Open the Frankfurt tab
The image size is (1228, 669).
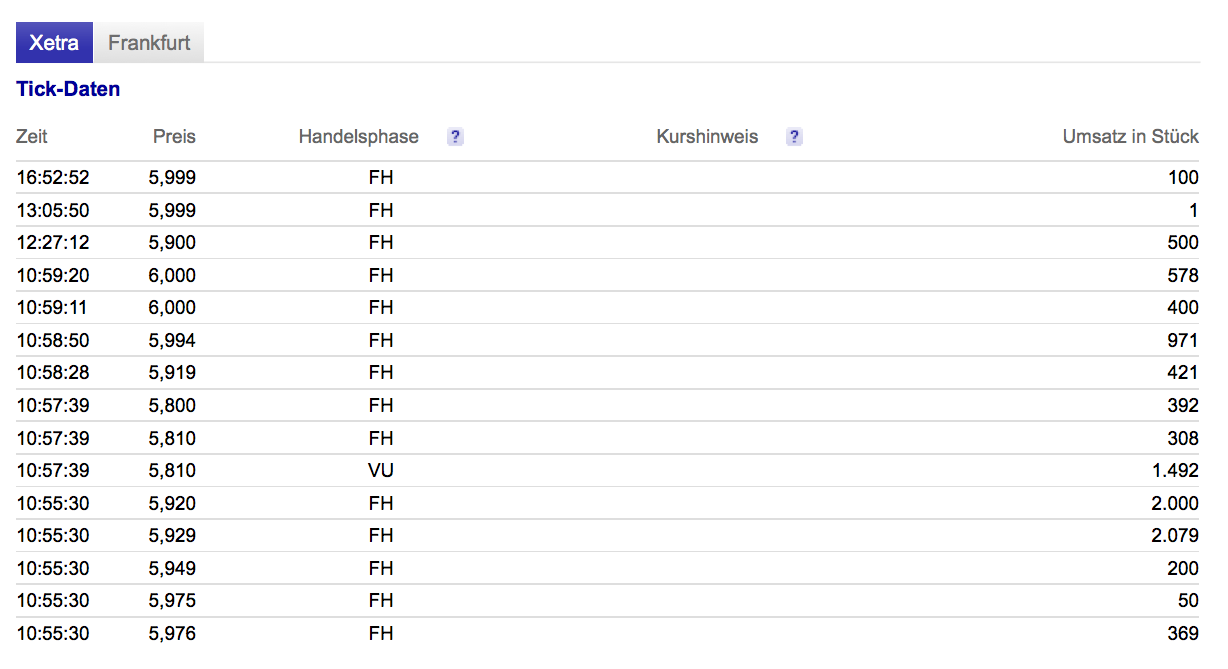[149, 43]
